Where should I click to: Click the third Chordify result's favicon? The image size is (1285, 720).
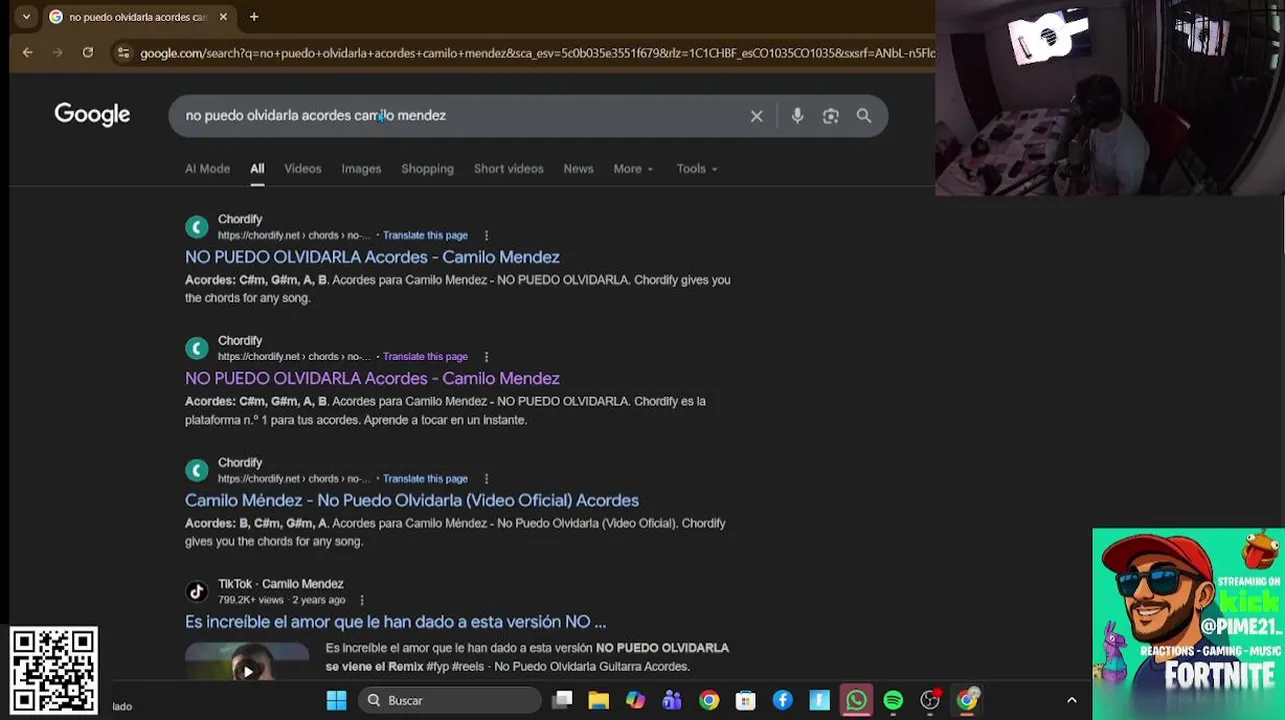coord(197,470)
